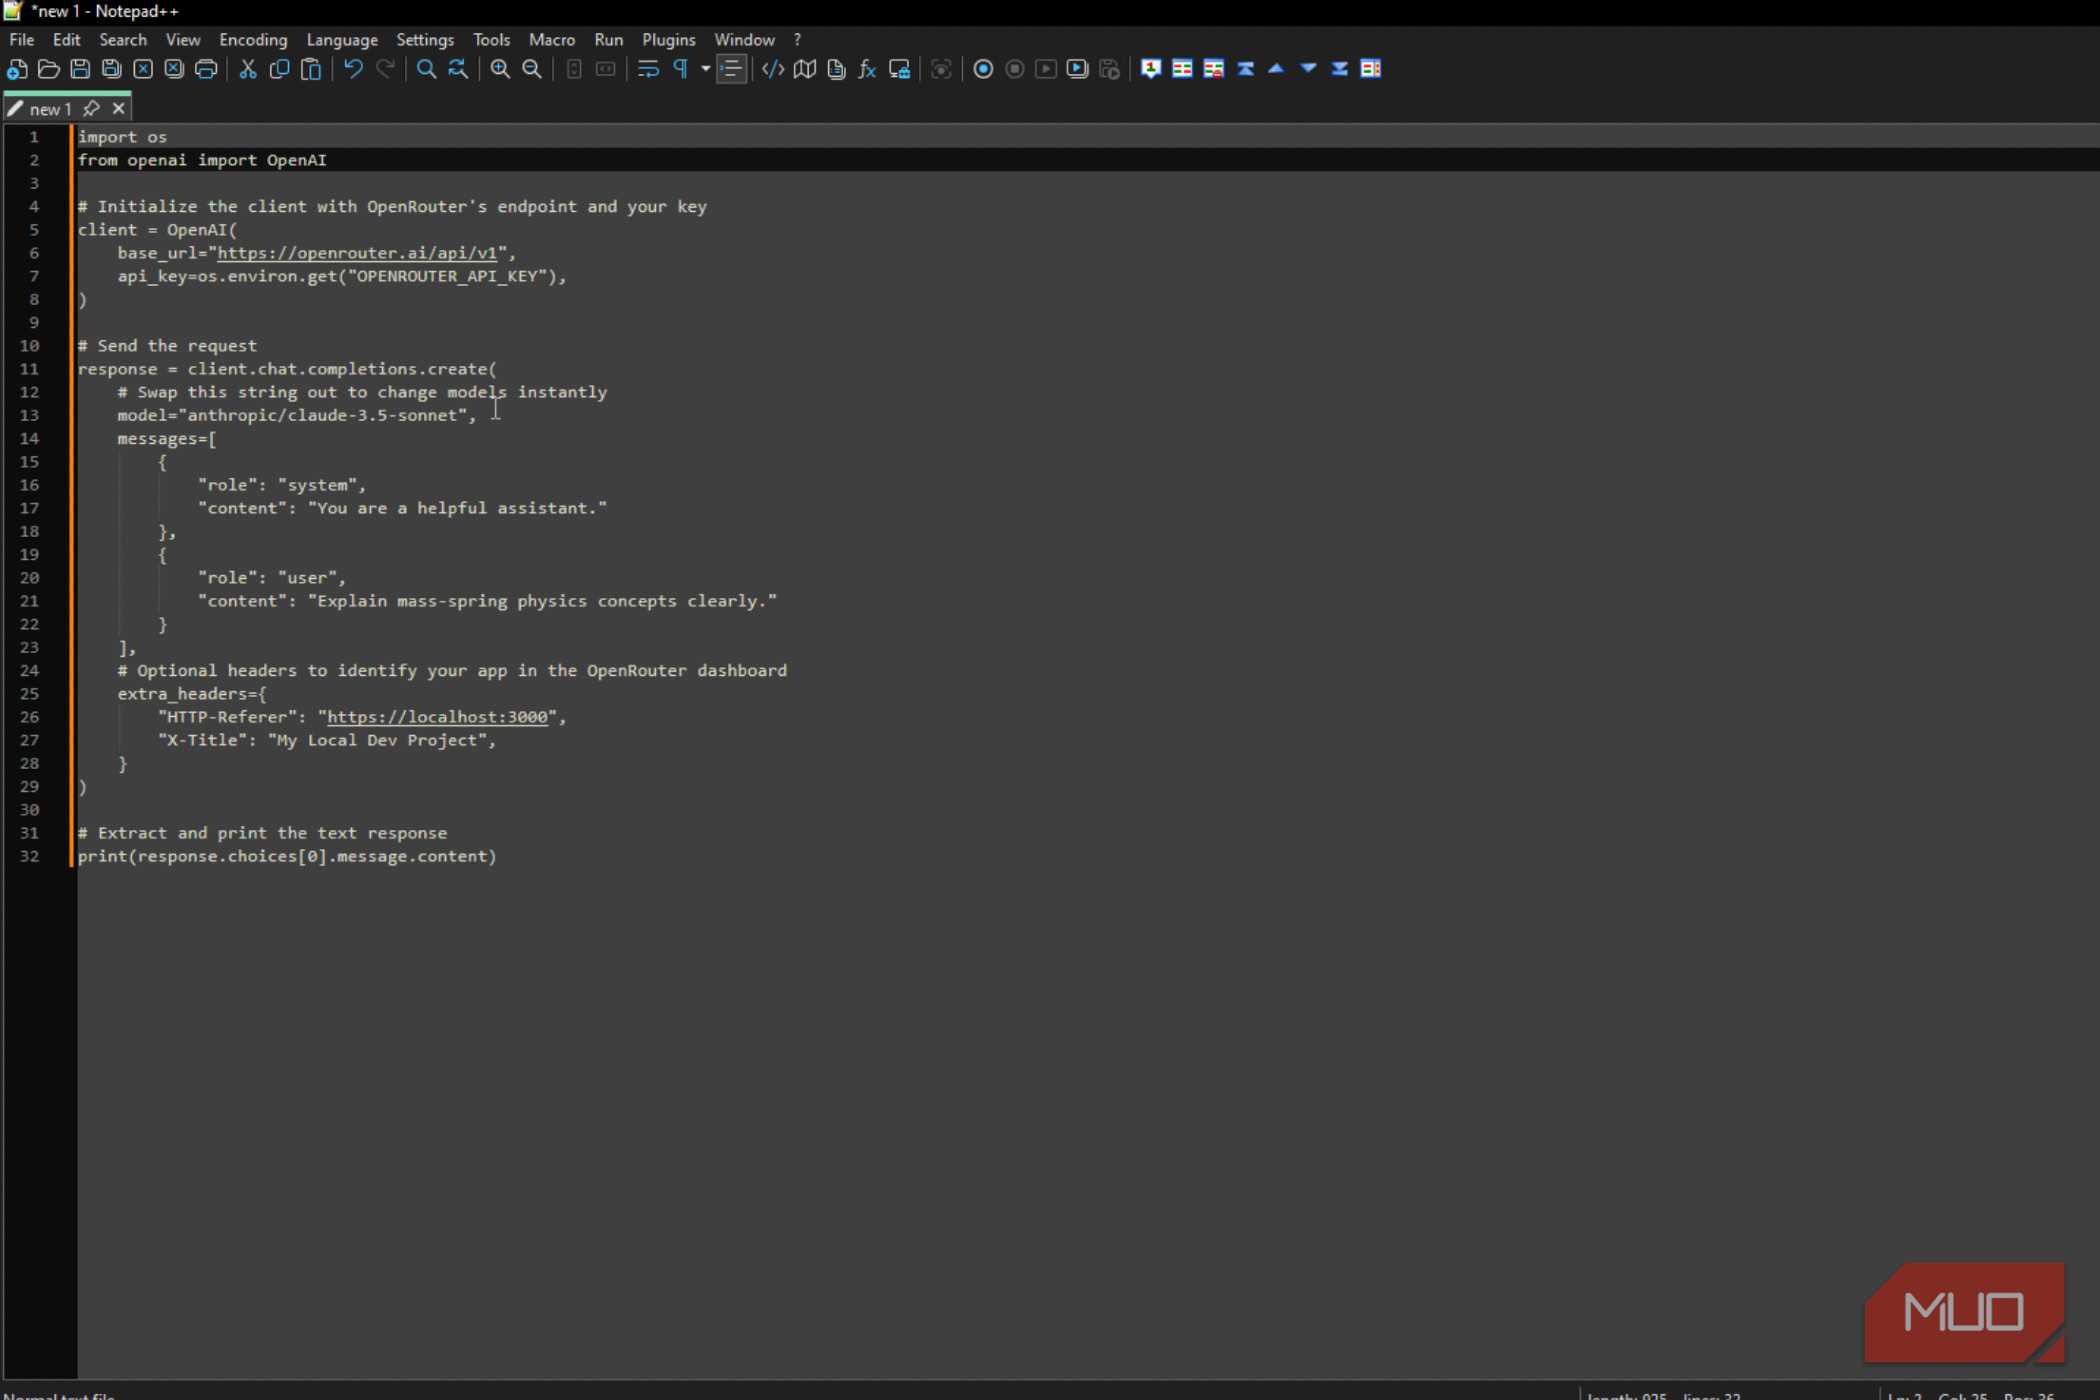The width and height of the screenshot is (2100, 1400).
Task: Click the https://openrouter.ai/api/v1 link
Action: point(357,253)
